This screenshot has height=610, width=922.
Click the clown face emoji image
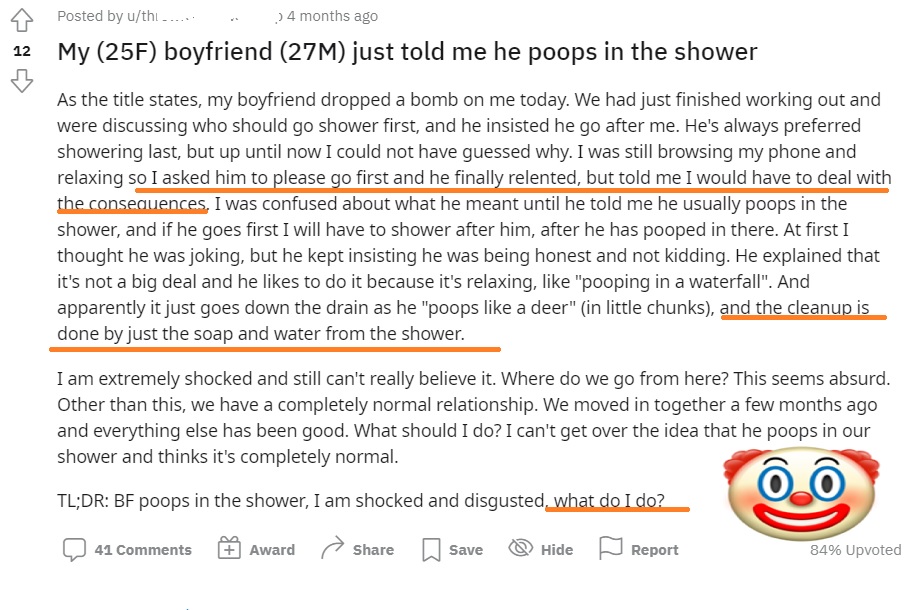[801, 492]
